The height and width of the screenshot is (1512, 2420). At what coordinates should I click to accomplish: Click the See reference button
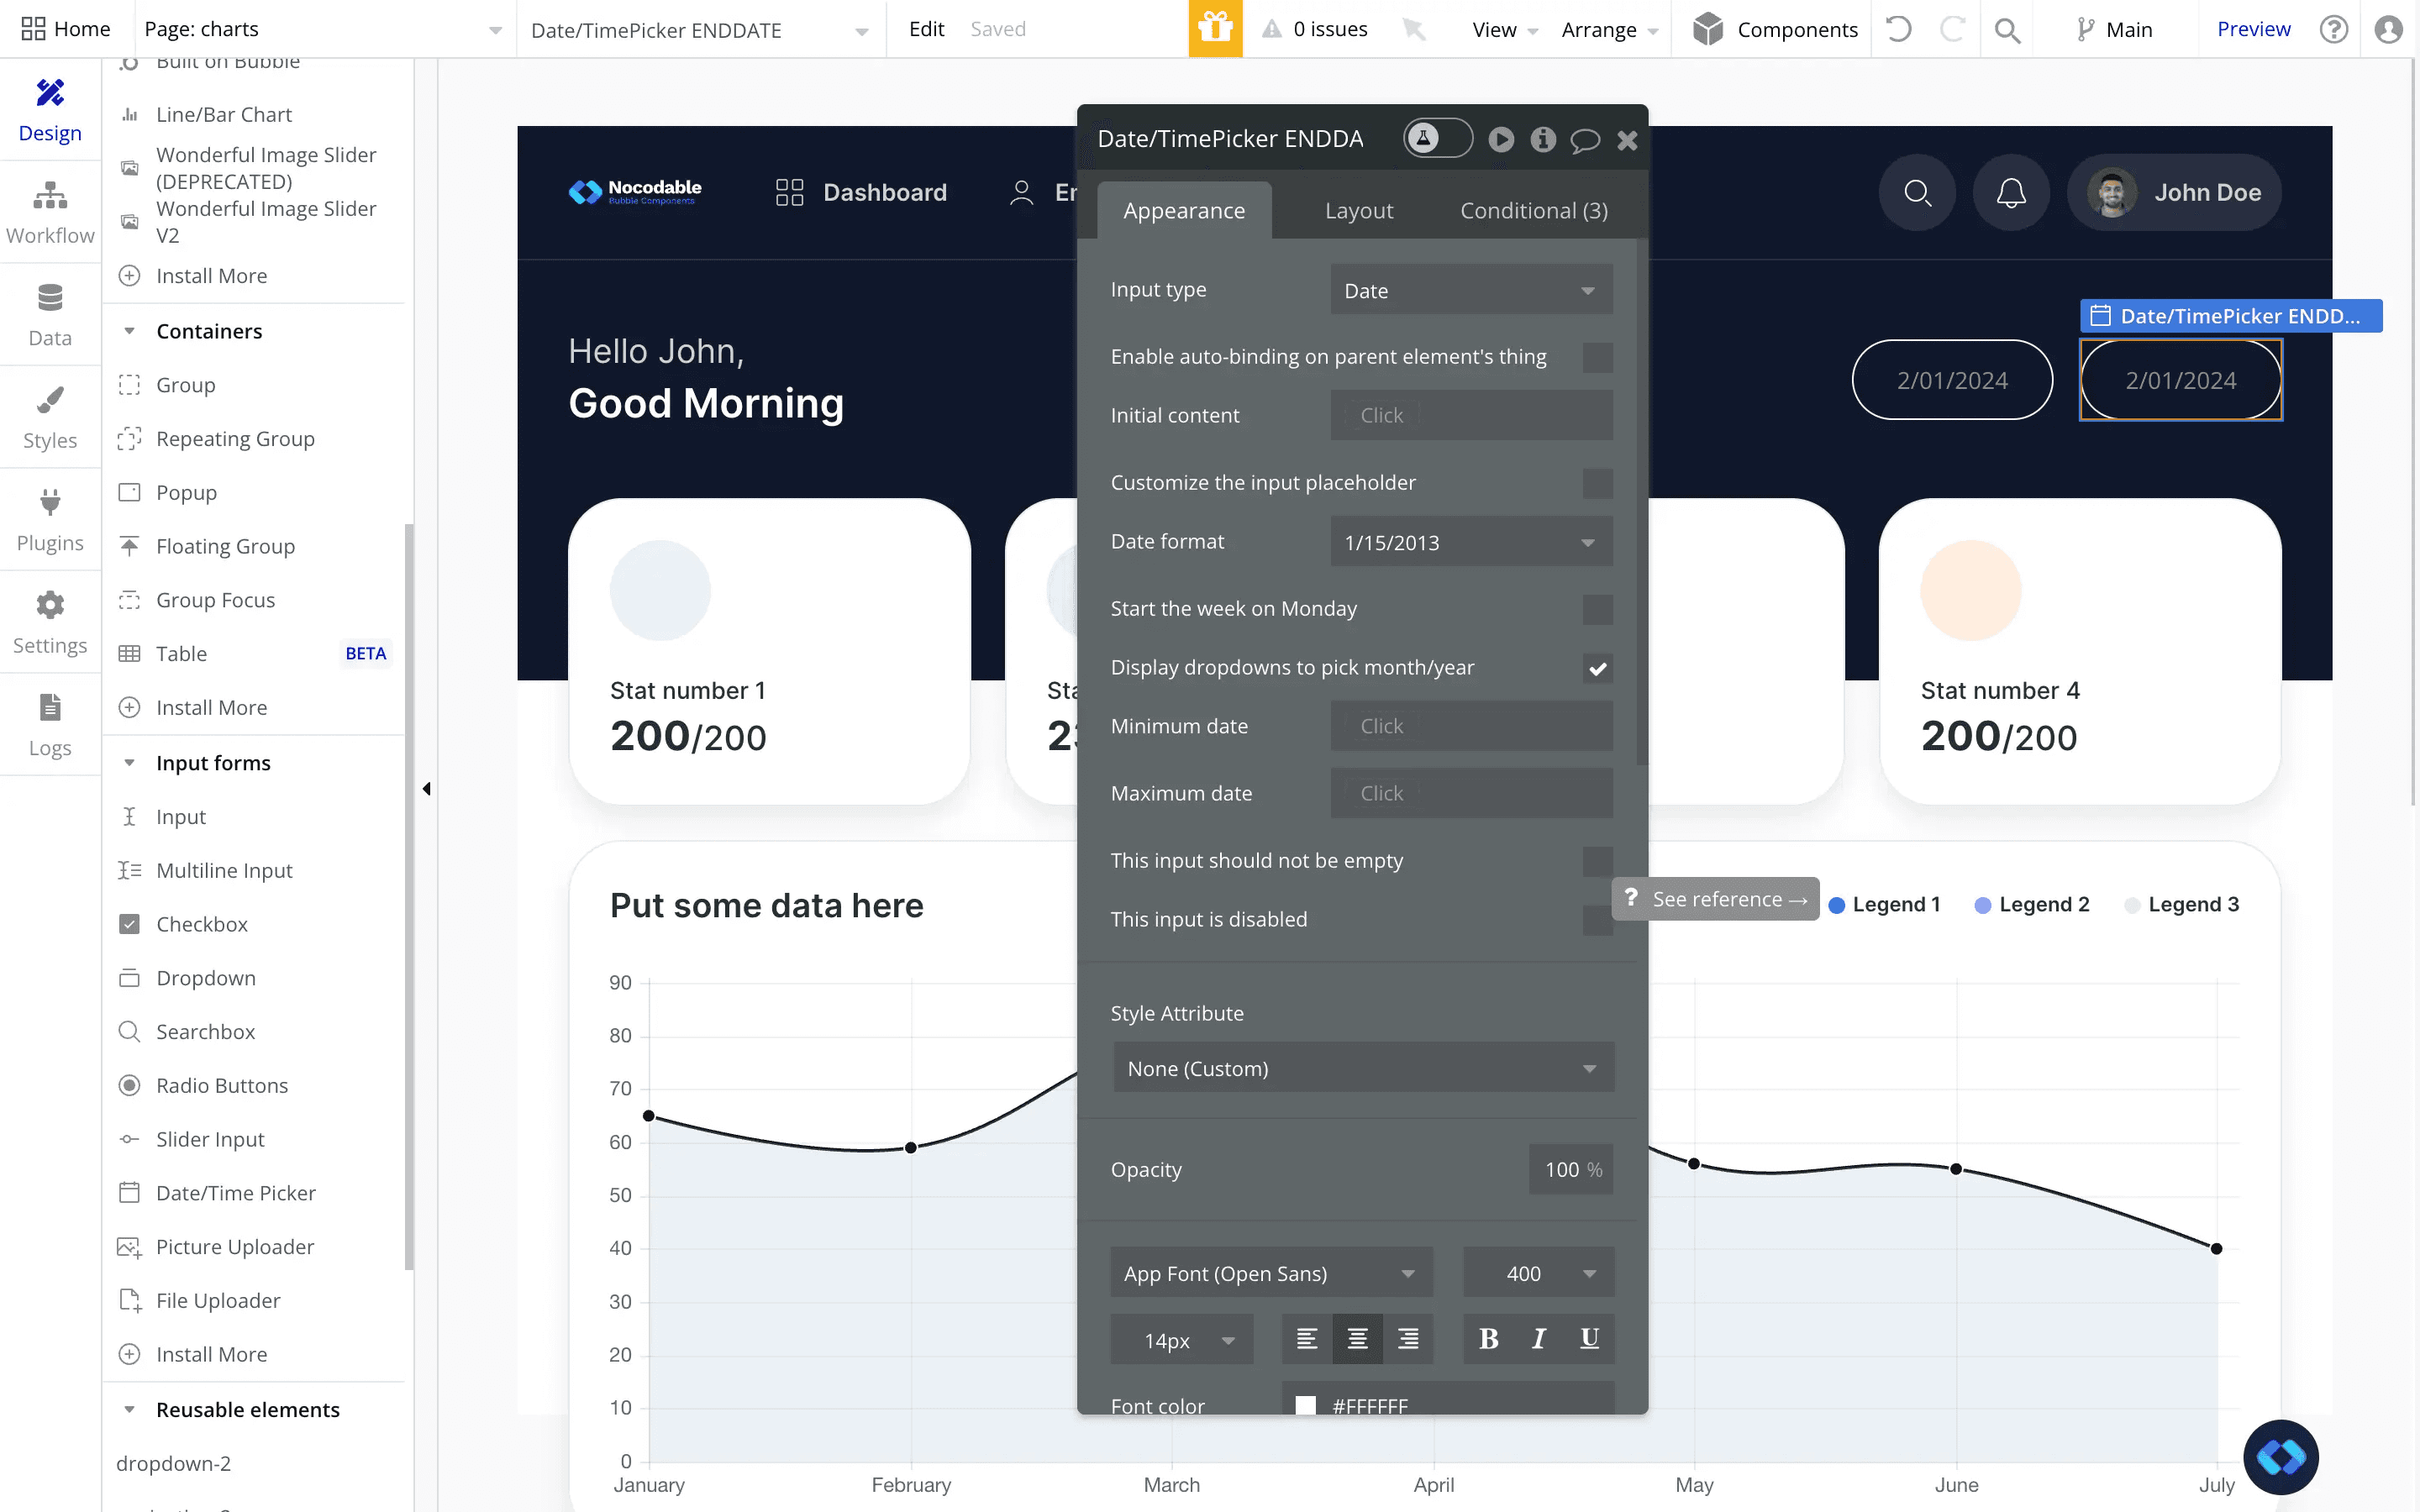(1716, 899)
